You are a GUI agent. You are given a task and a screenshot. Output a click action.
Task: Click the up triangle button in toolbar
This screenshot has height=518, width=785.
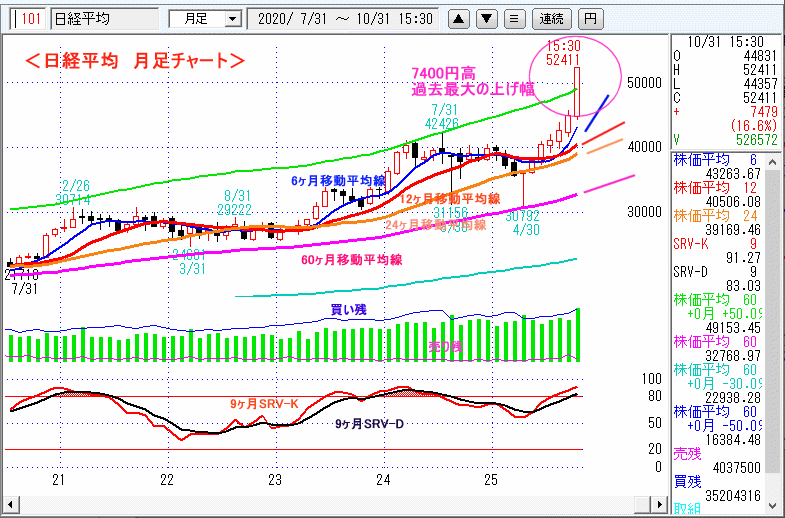[459, 19]
